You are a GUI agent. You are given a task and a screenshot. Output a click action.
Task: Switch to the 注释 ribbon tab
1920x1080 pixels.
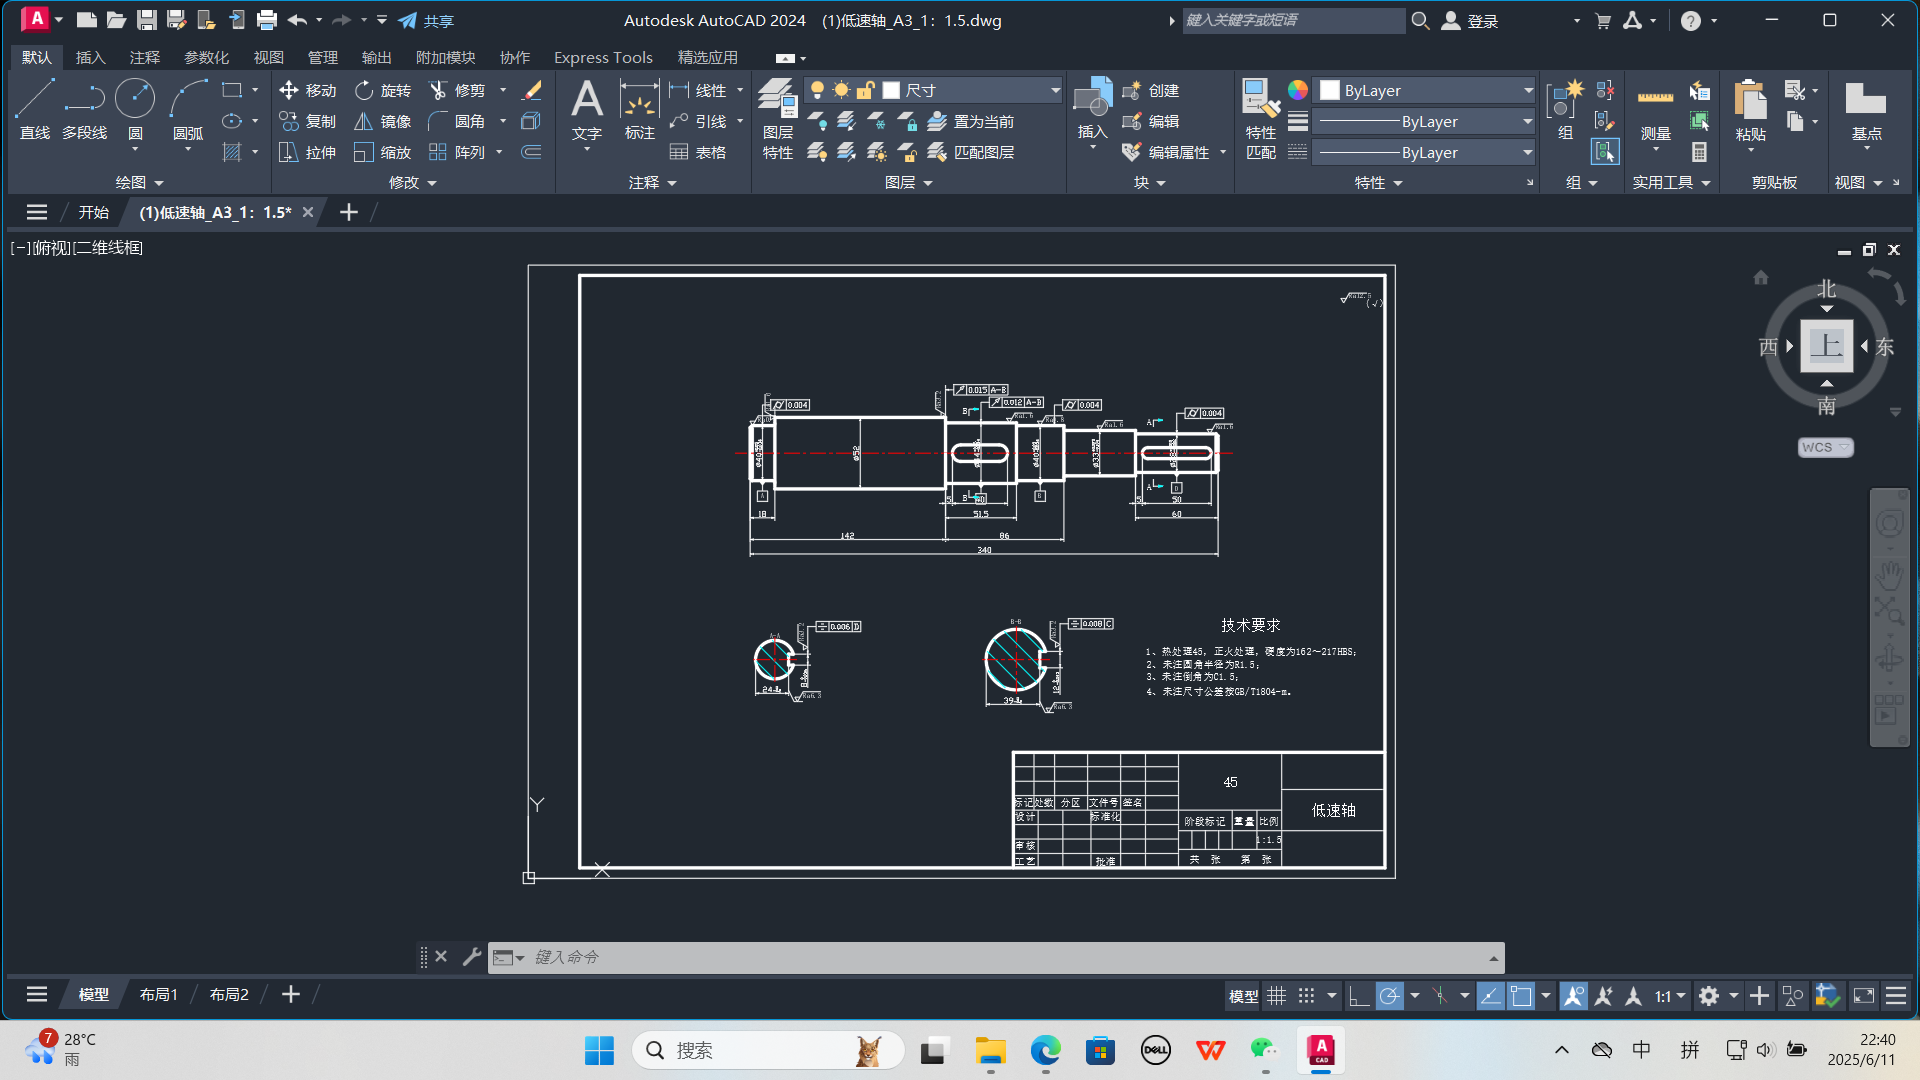[x=144, y=57]
